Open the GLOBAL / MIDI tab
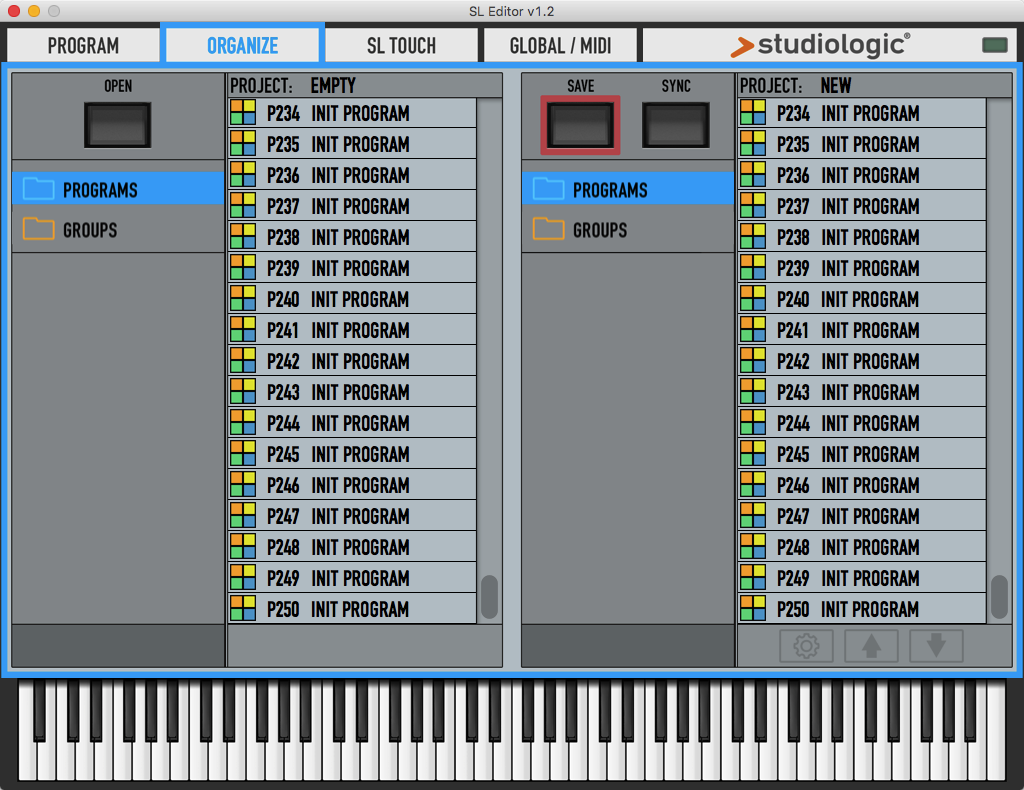1024x790 pixels. [x=560, y=45]
